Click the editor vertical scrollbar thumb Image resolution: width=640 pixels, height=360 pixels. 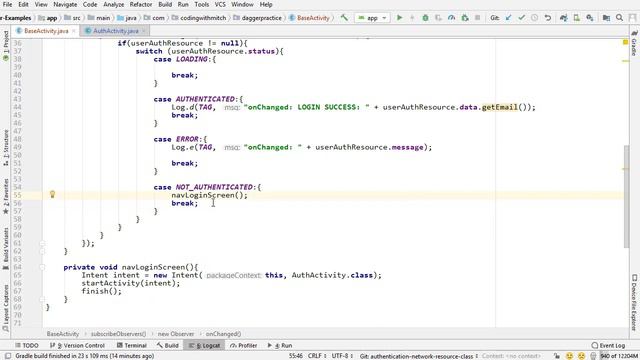tap(627, 196)
